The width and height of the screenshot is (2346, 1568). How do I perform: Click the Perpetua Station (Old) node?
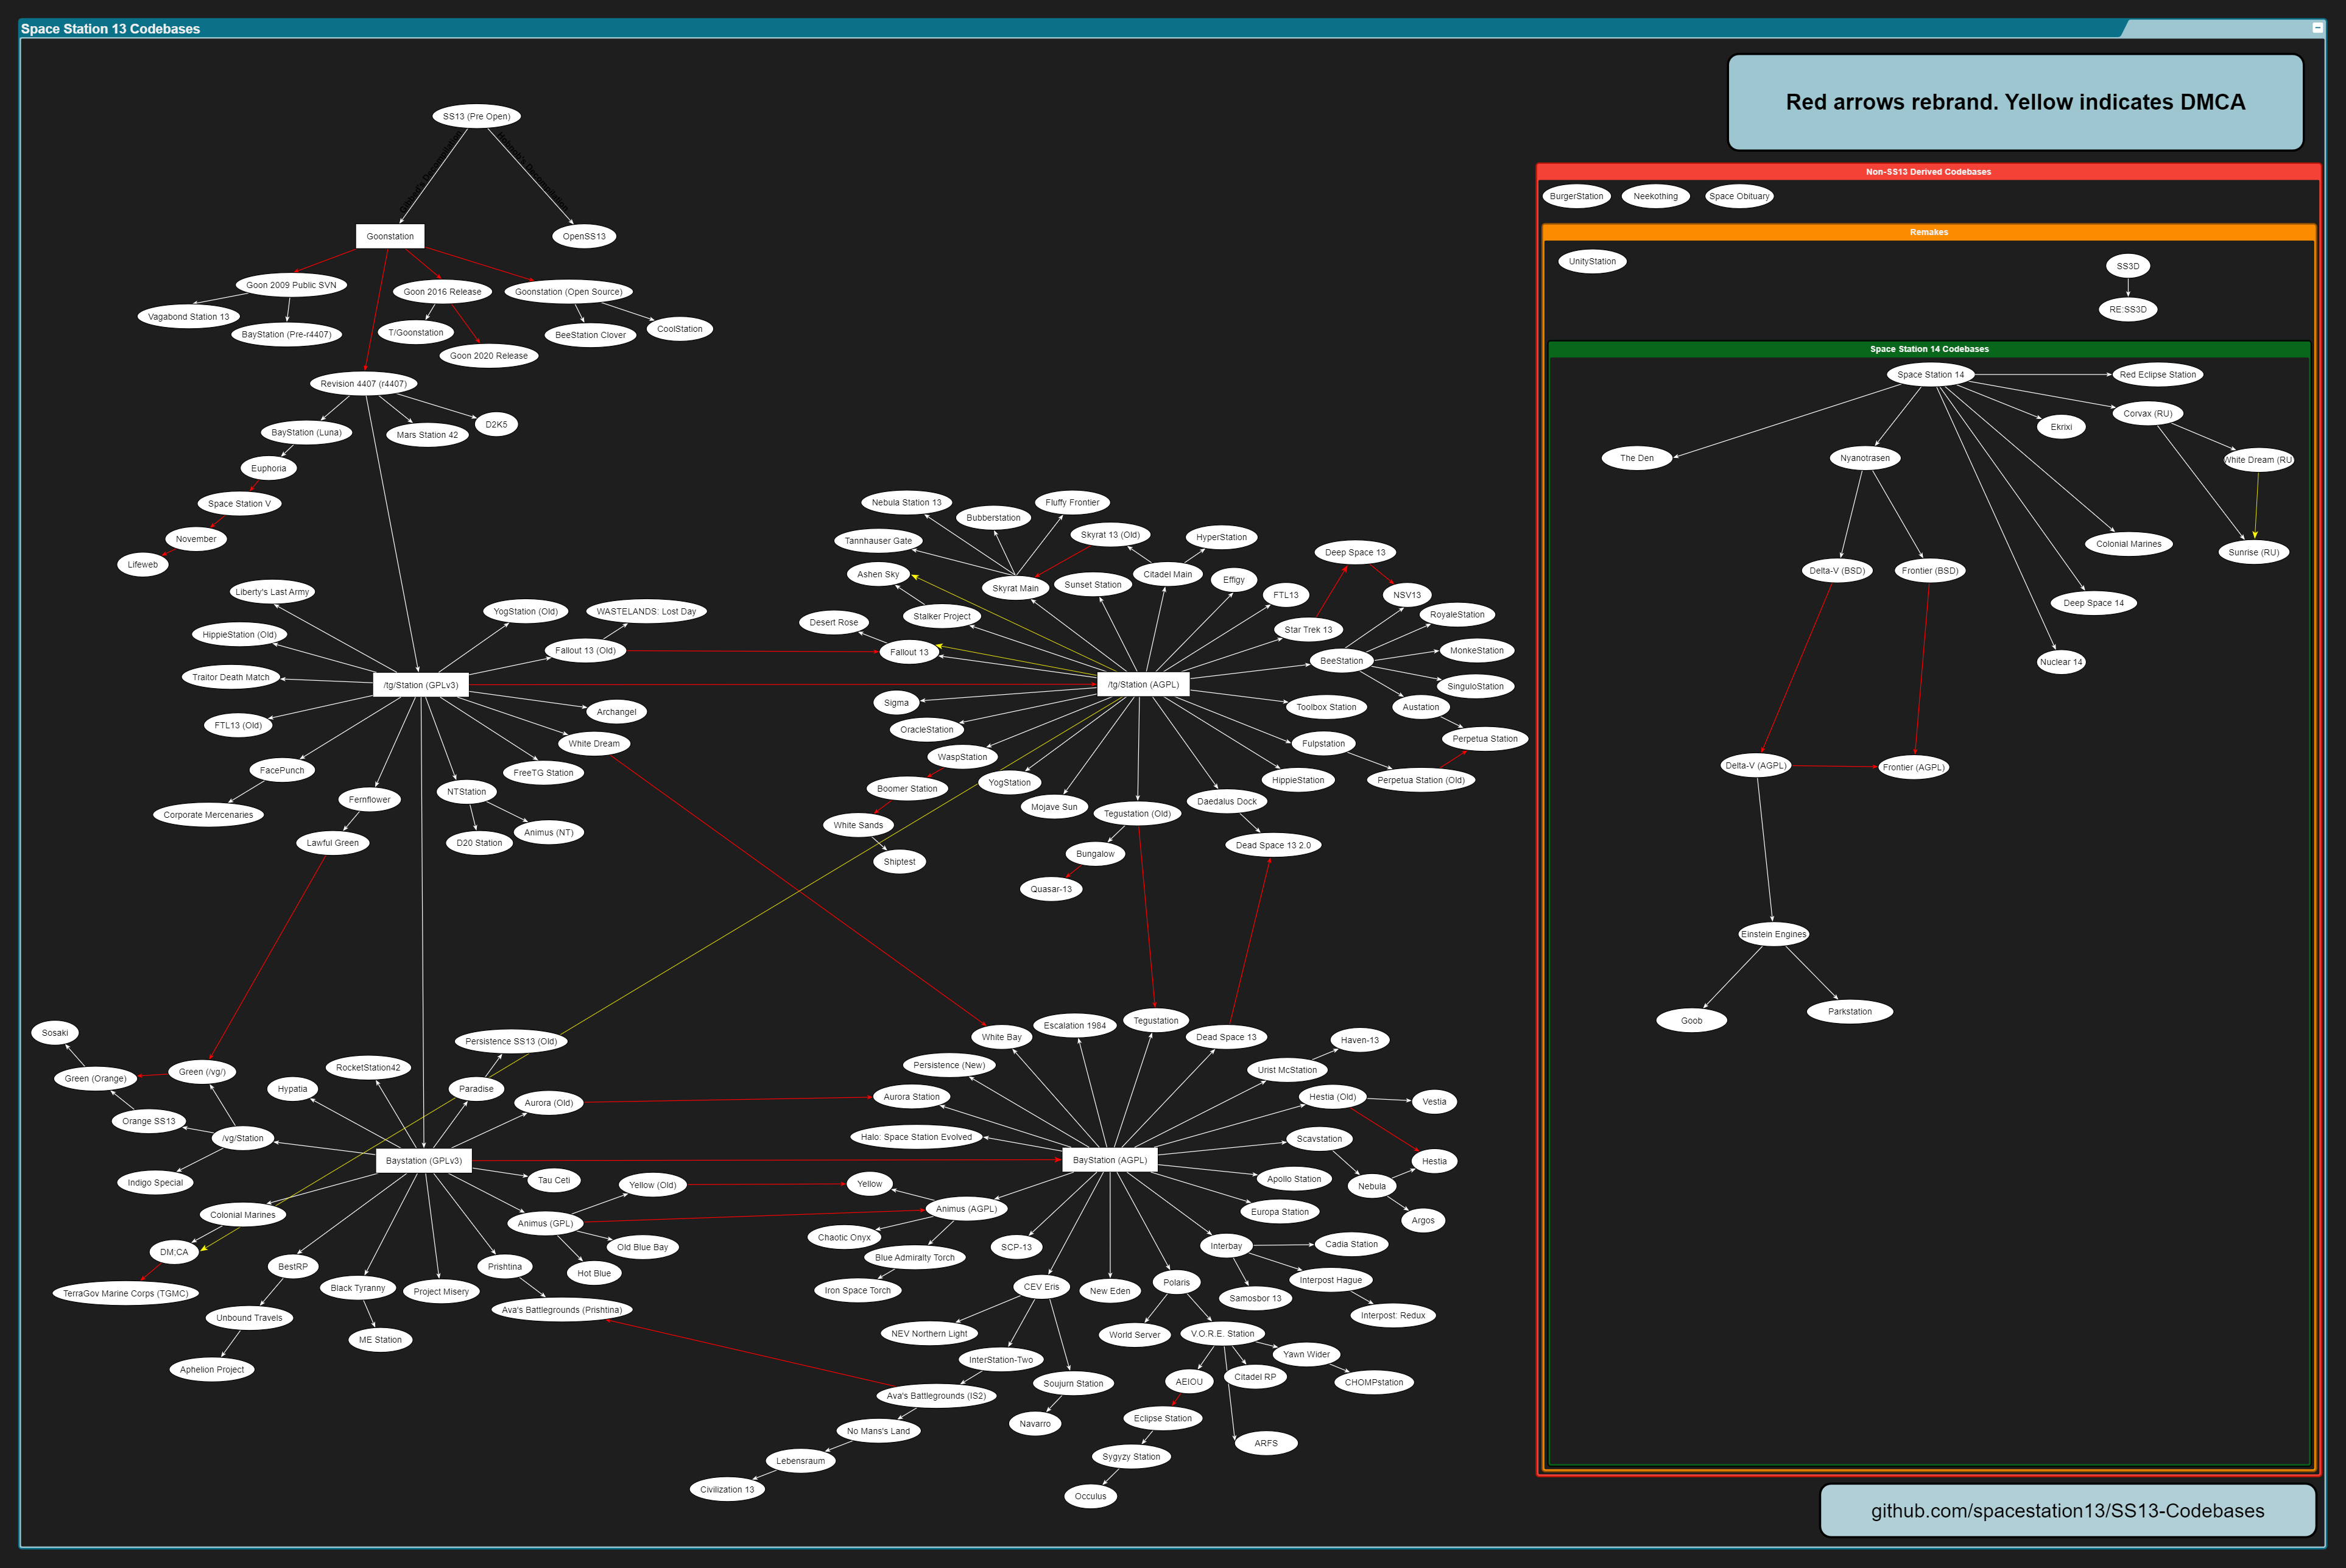1421,780
